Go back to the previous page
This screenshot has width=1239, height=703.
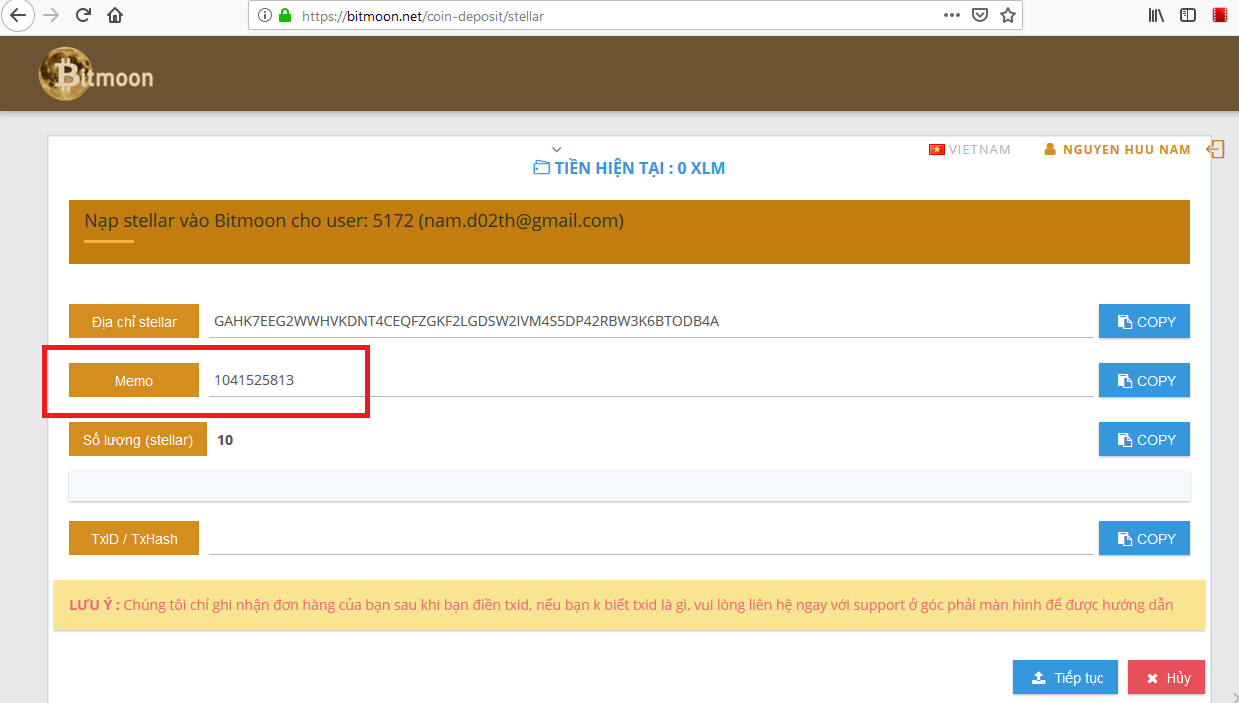point(17,15)
